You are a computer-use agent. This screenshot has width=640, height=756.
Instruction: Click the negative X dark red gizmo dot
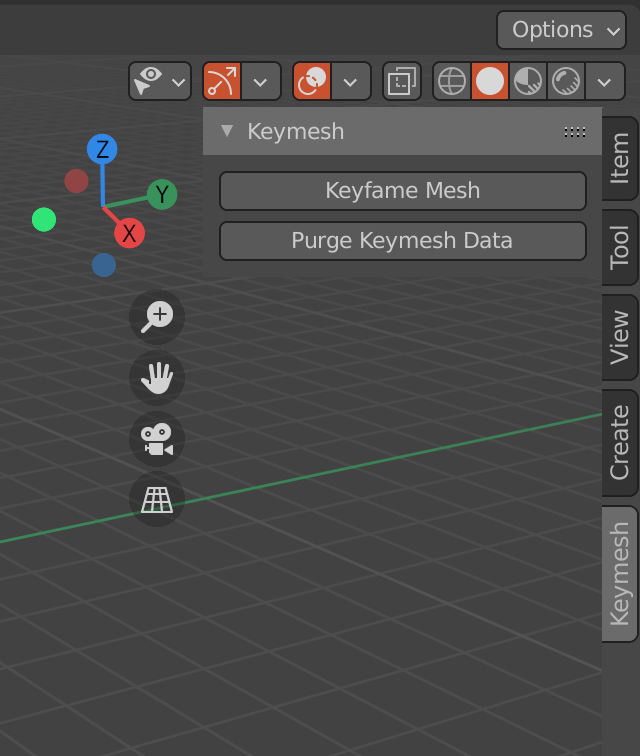[76, 181]
